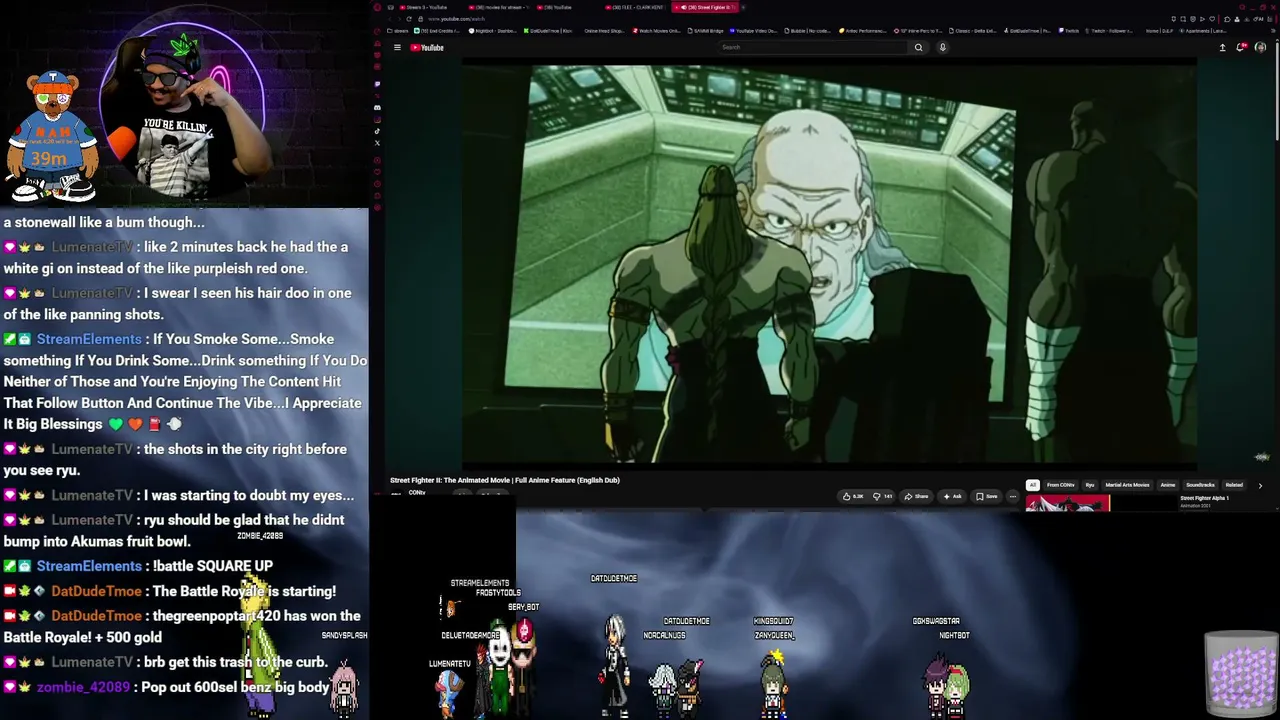Select the All filter chip
The image size is (1280, 720).
tap(1033, 485)
